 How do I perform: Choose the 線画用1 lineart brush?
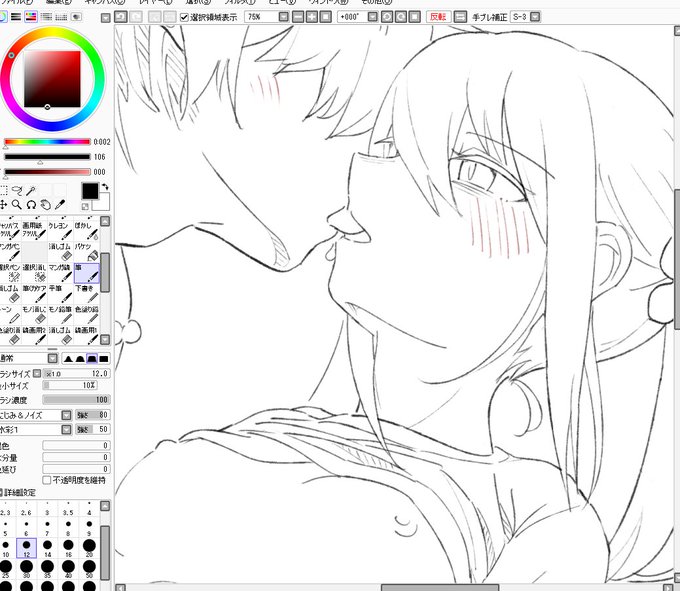[x=86, y=336]
